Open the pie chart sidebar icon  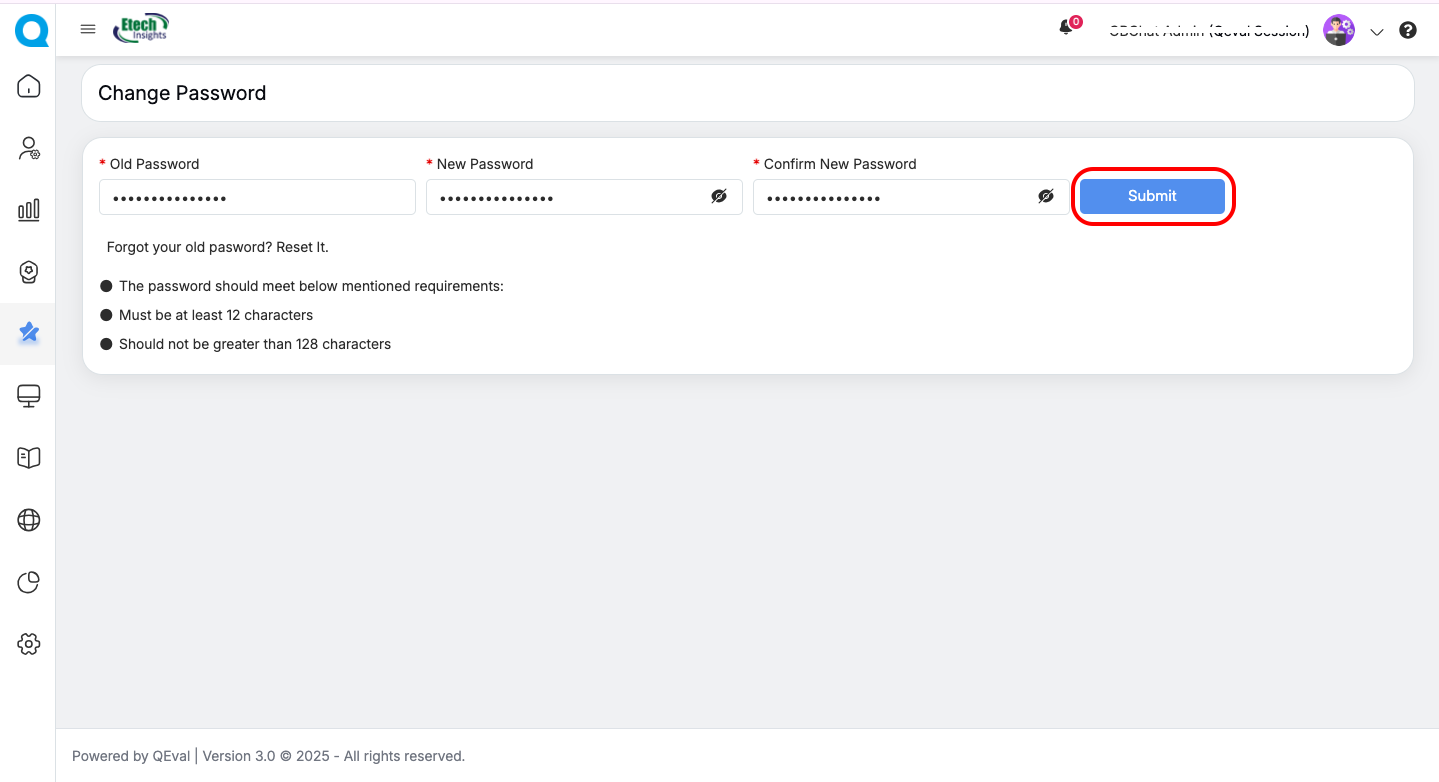29,582
